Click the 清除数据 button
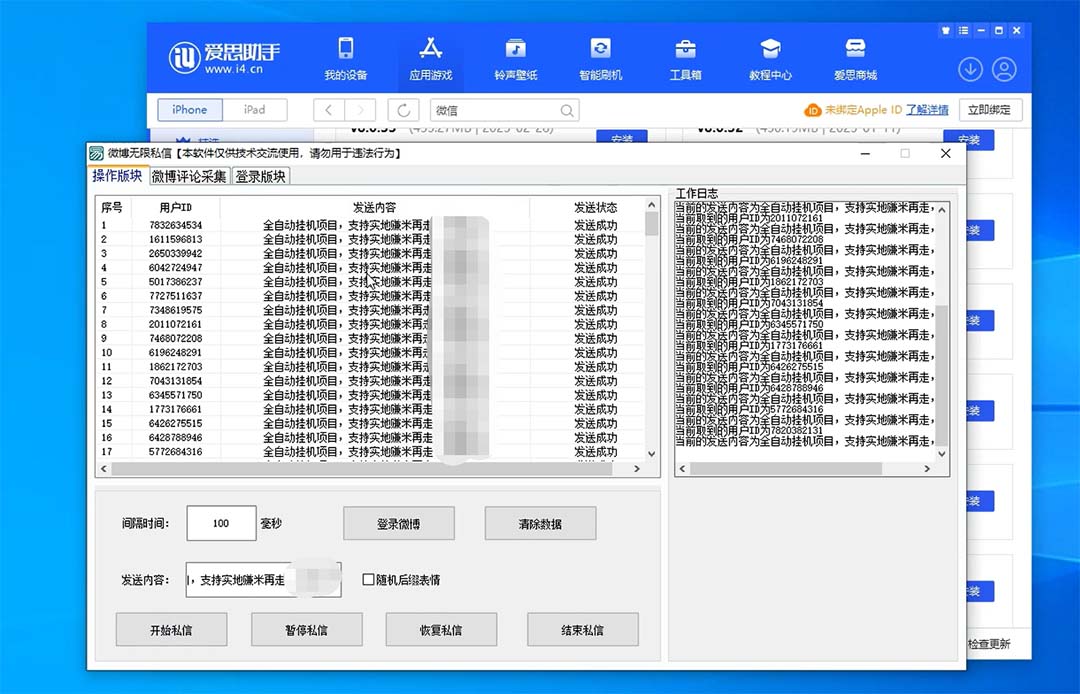1080x694 pixels. 540,523
